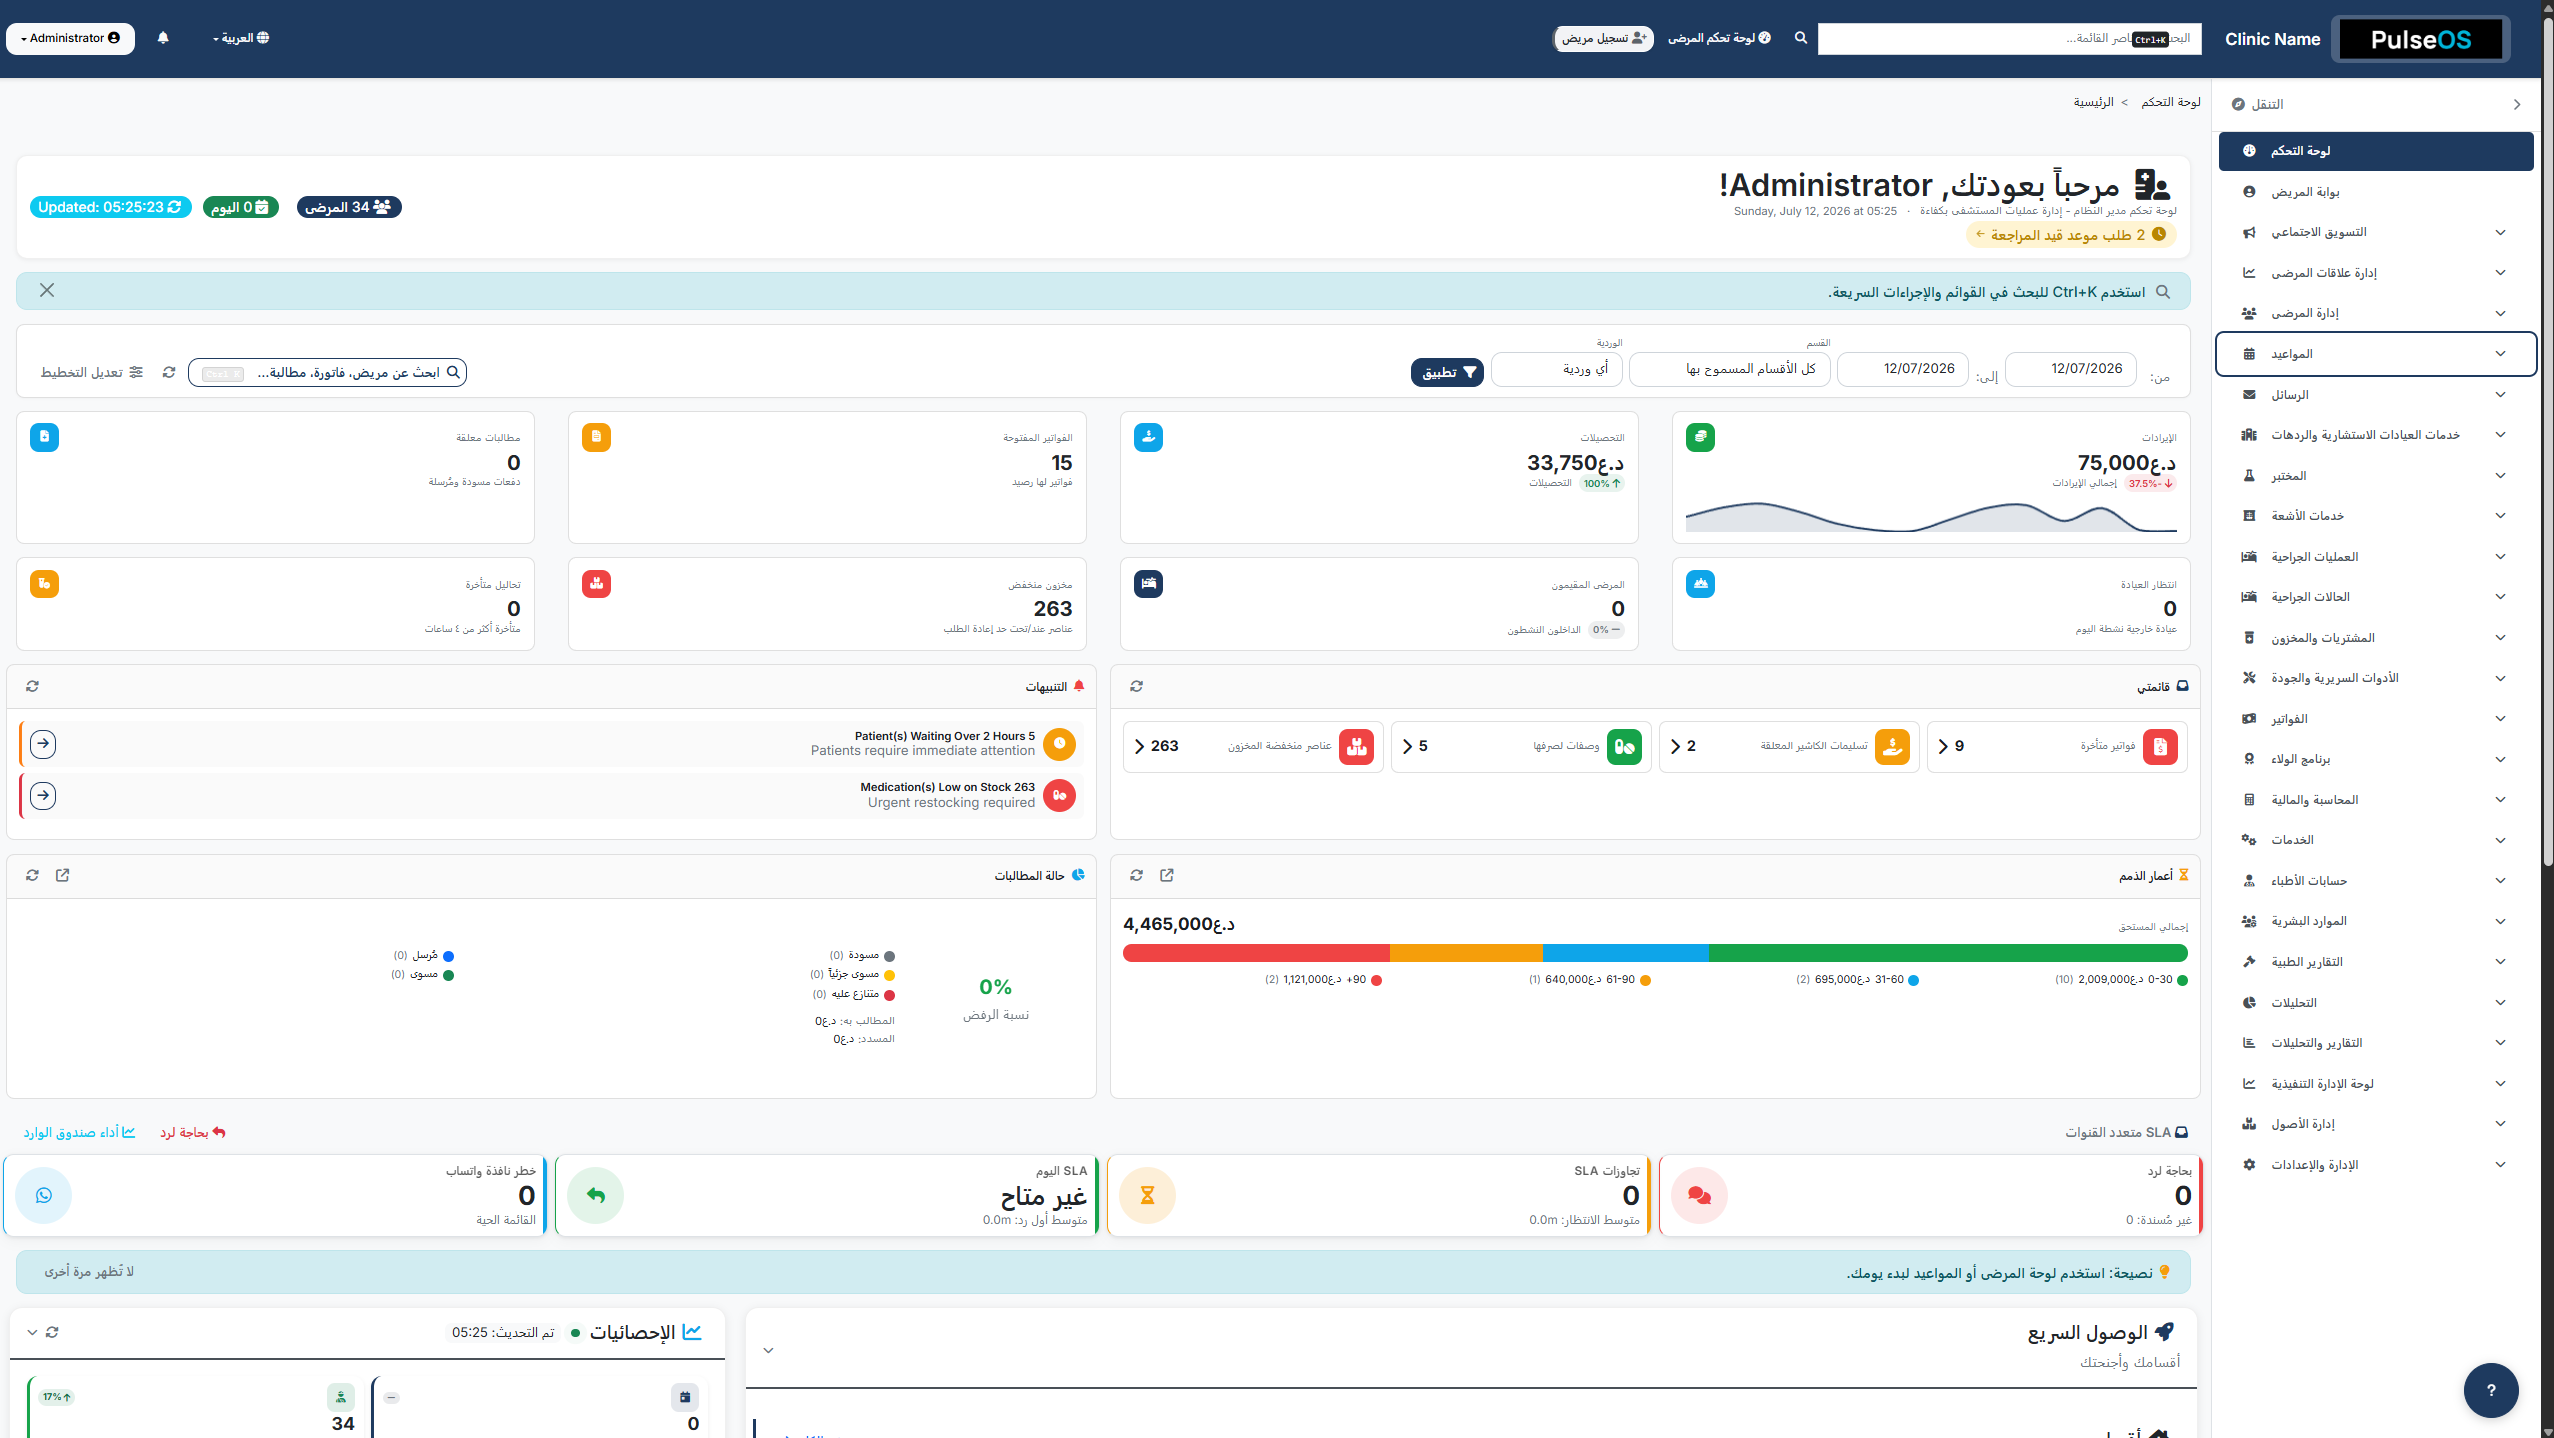Screen dimensions: 2554x1438
Task: Click تعديل التخطيط edit layout button
Action: coord(92,372)
